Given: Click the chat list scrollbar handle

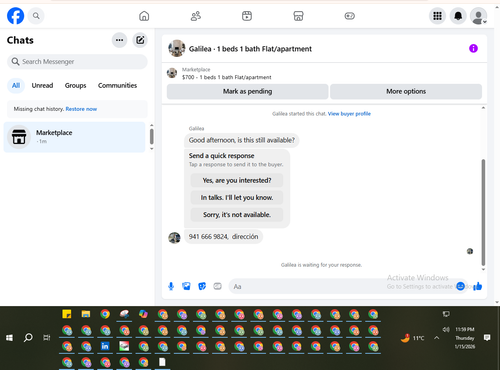Looking at the screenshot, I should (x=152, y=136).
